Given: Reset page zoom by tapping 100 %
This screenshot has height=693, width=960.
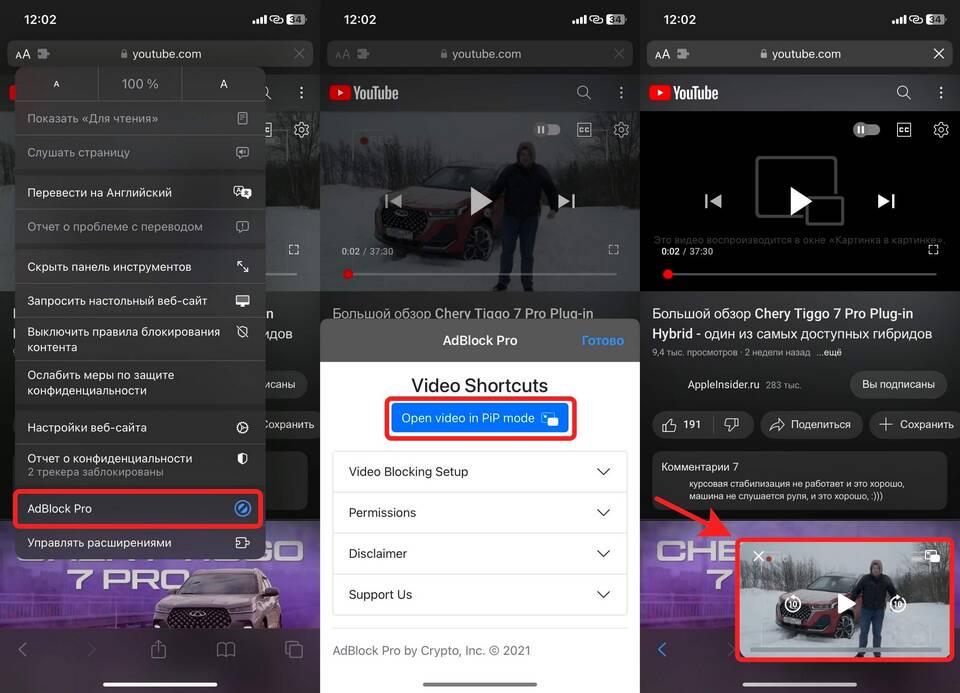Looking at the screenshot, I should pos(140,84).
